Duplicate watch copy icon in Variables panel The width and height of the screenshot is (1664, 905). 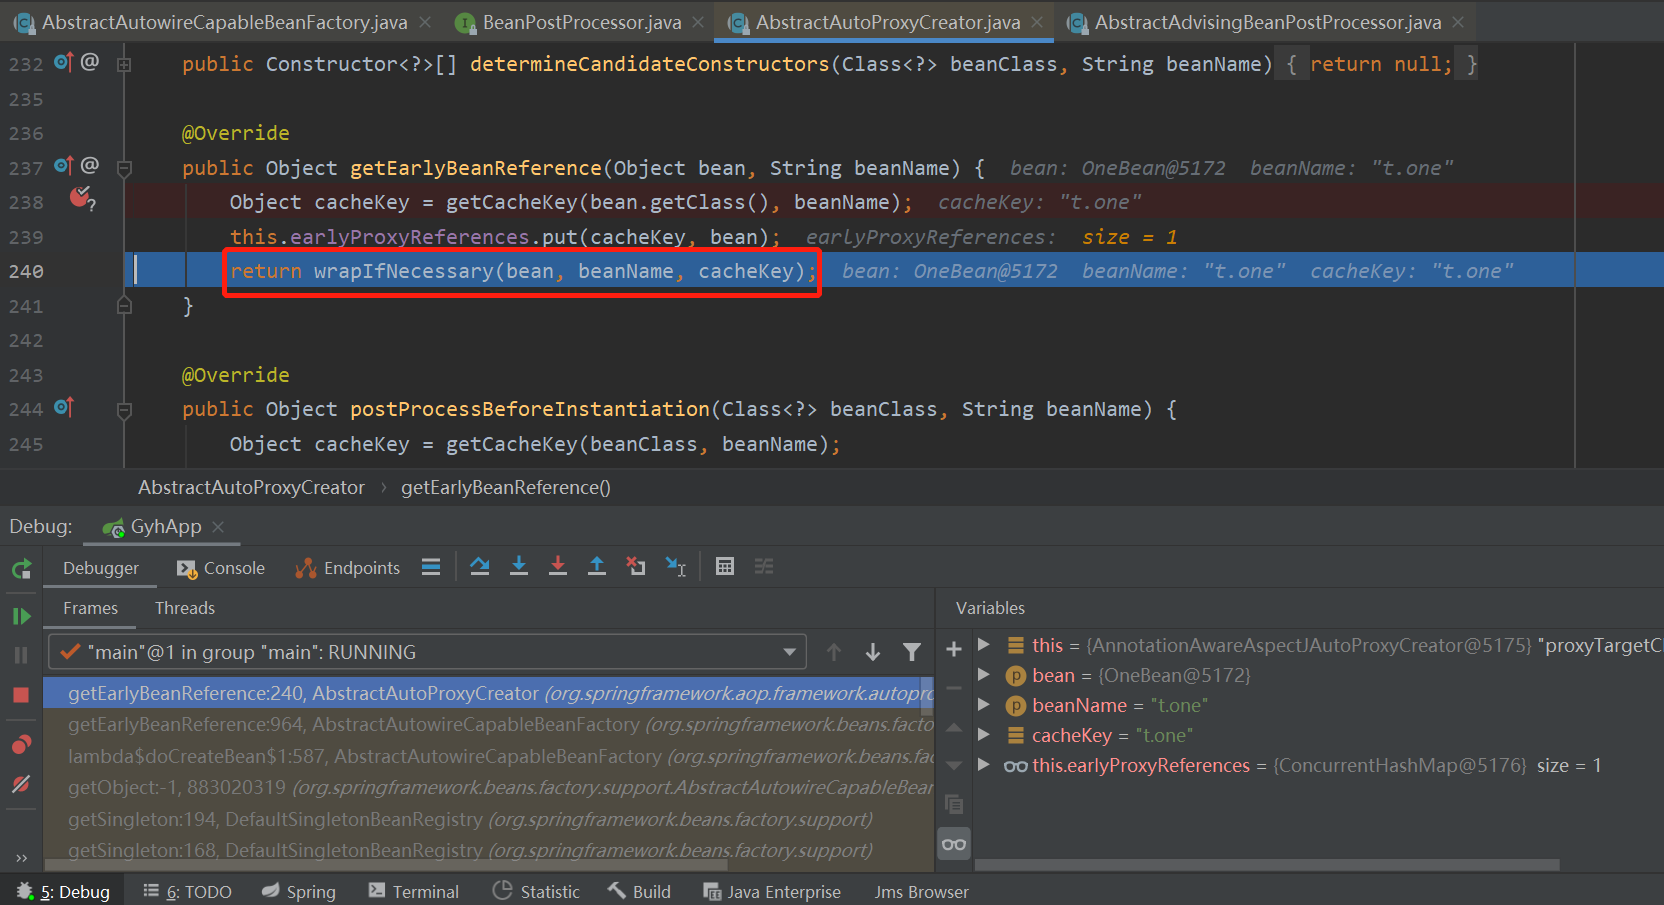pyautogui.click(x=954, y=804)
